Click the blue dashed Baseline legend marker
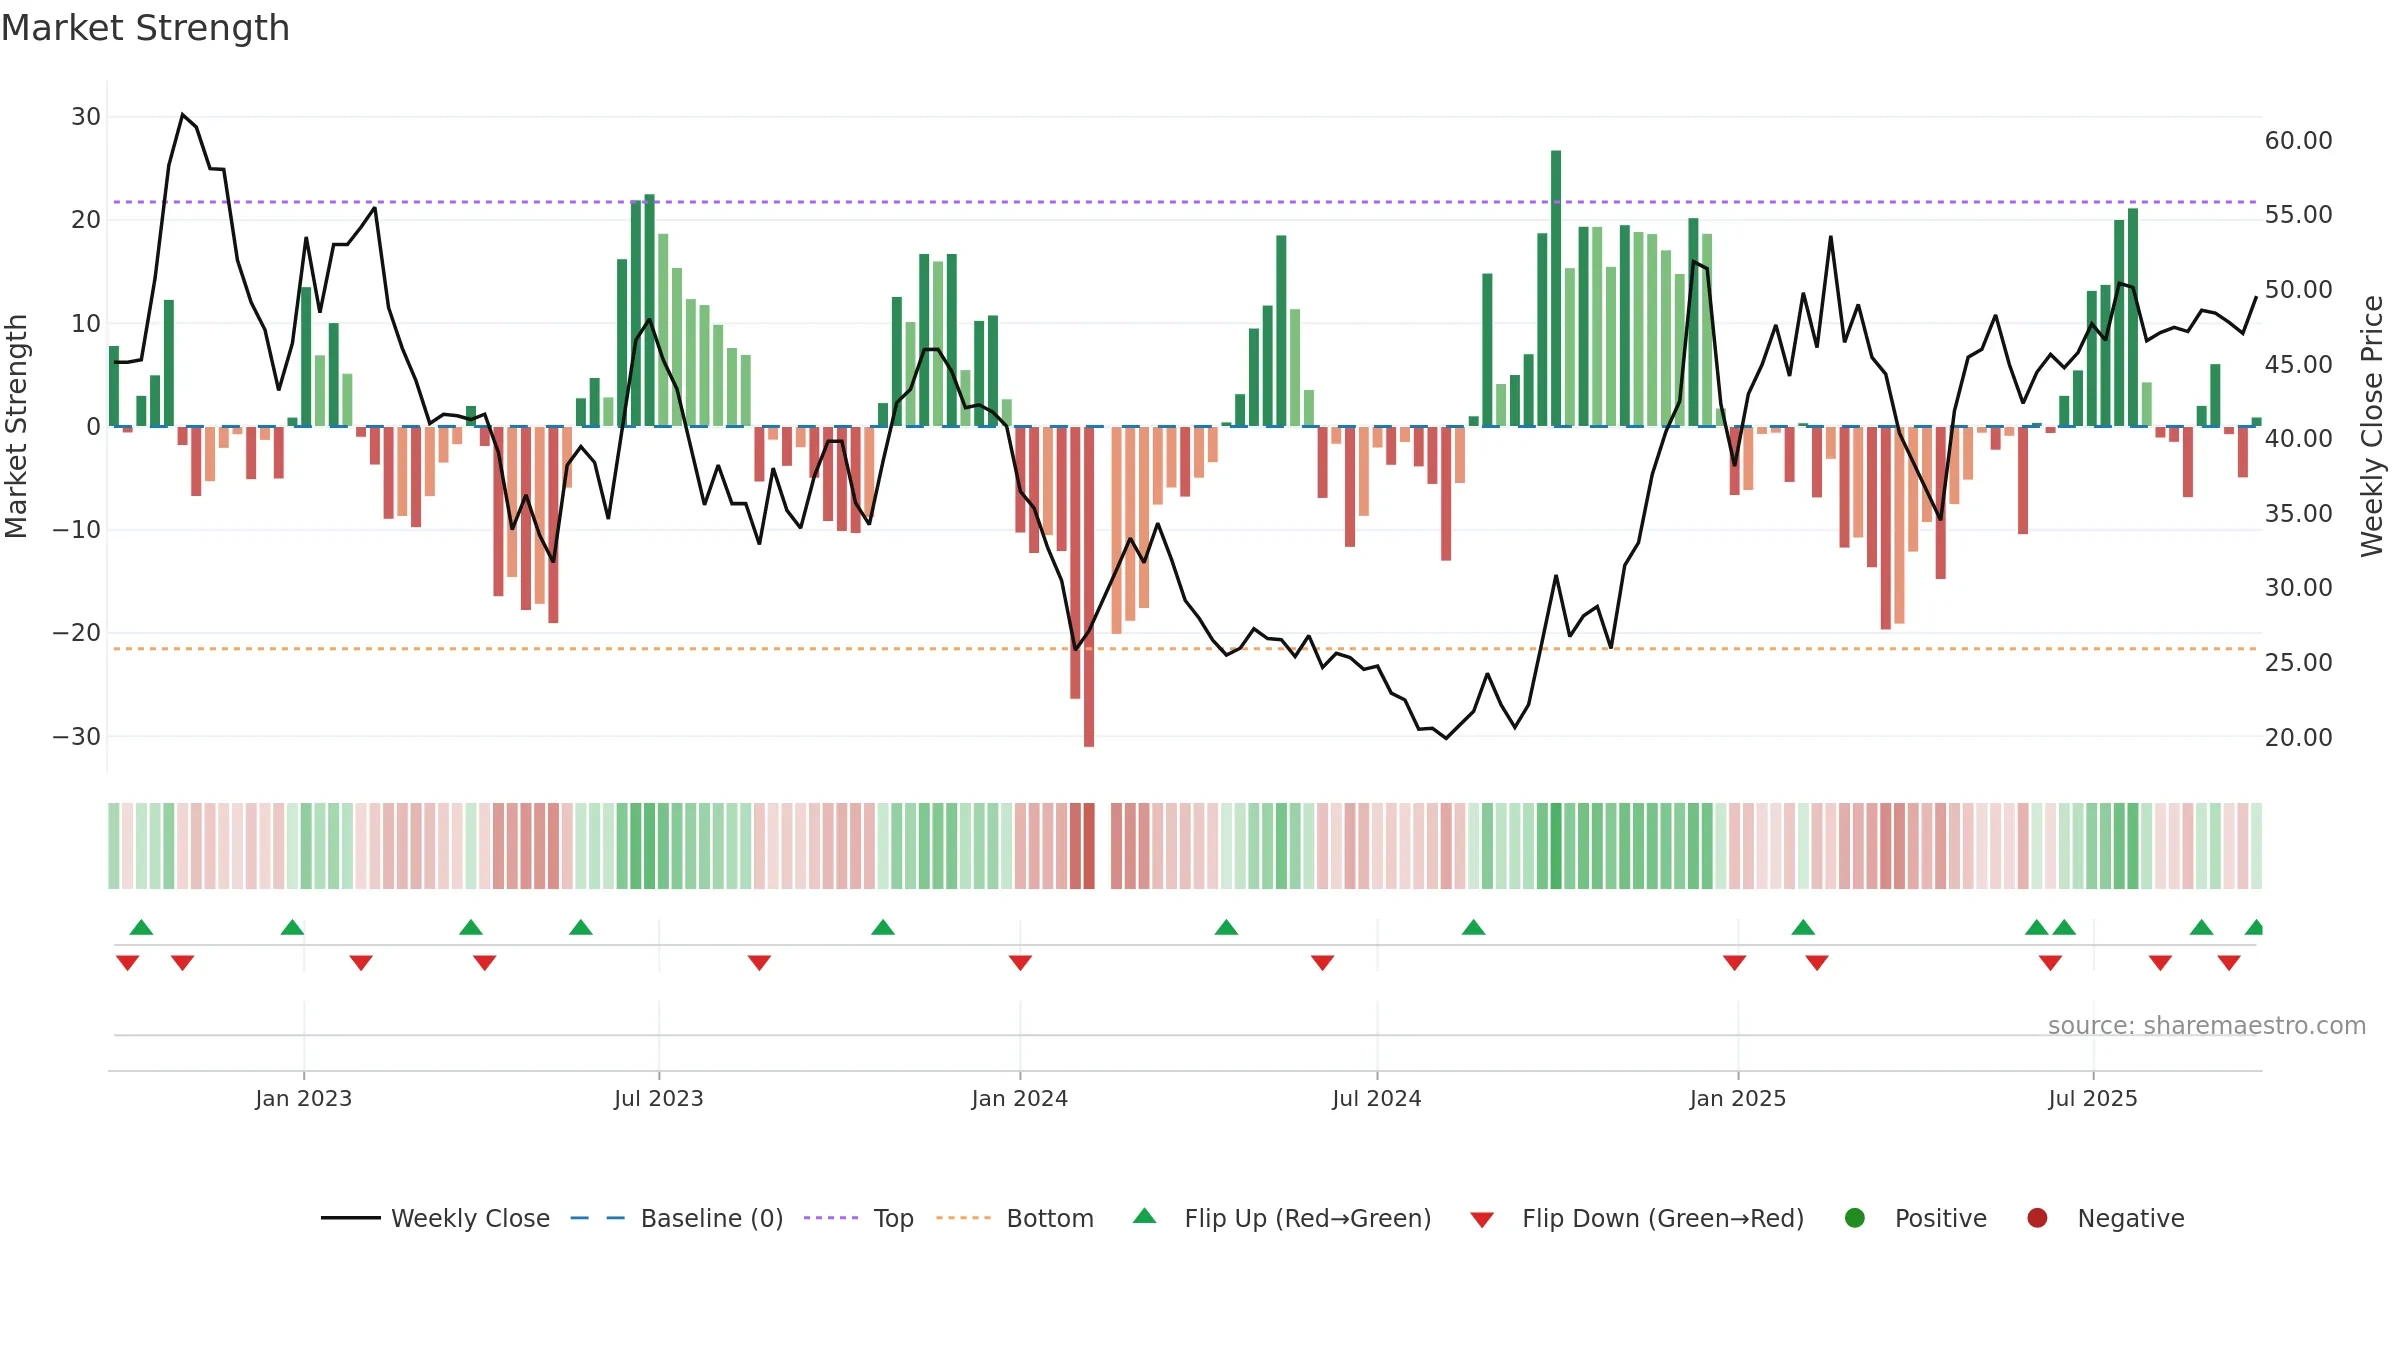Viewport: 2400px width, 1350px height. [x=597, y=1218]
